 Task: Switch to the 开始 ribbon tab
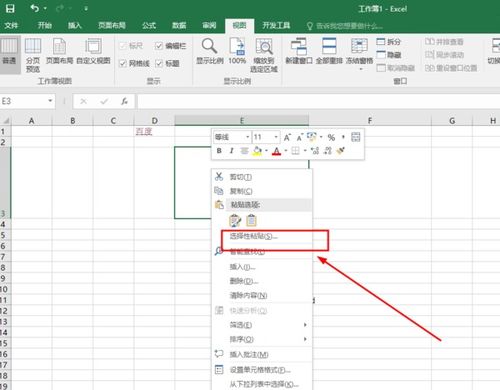(44, 25)
